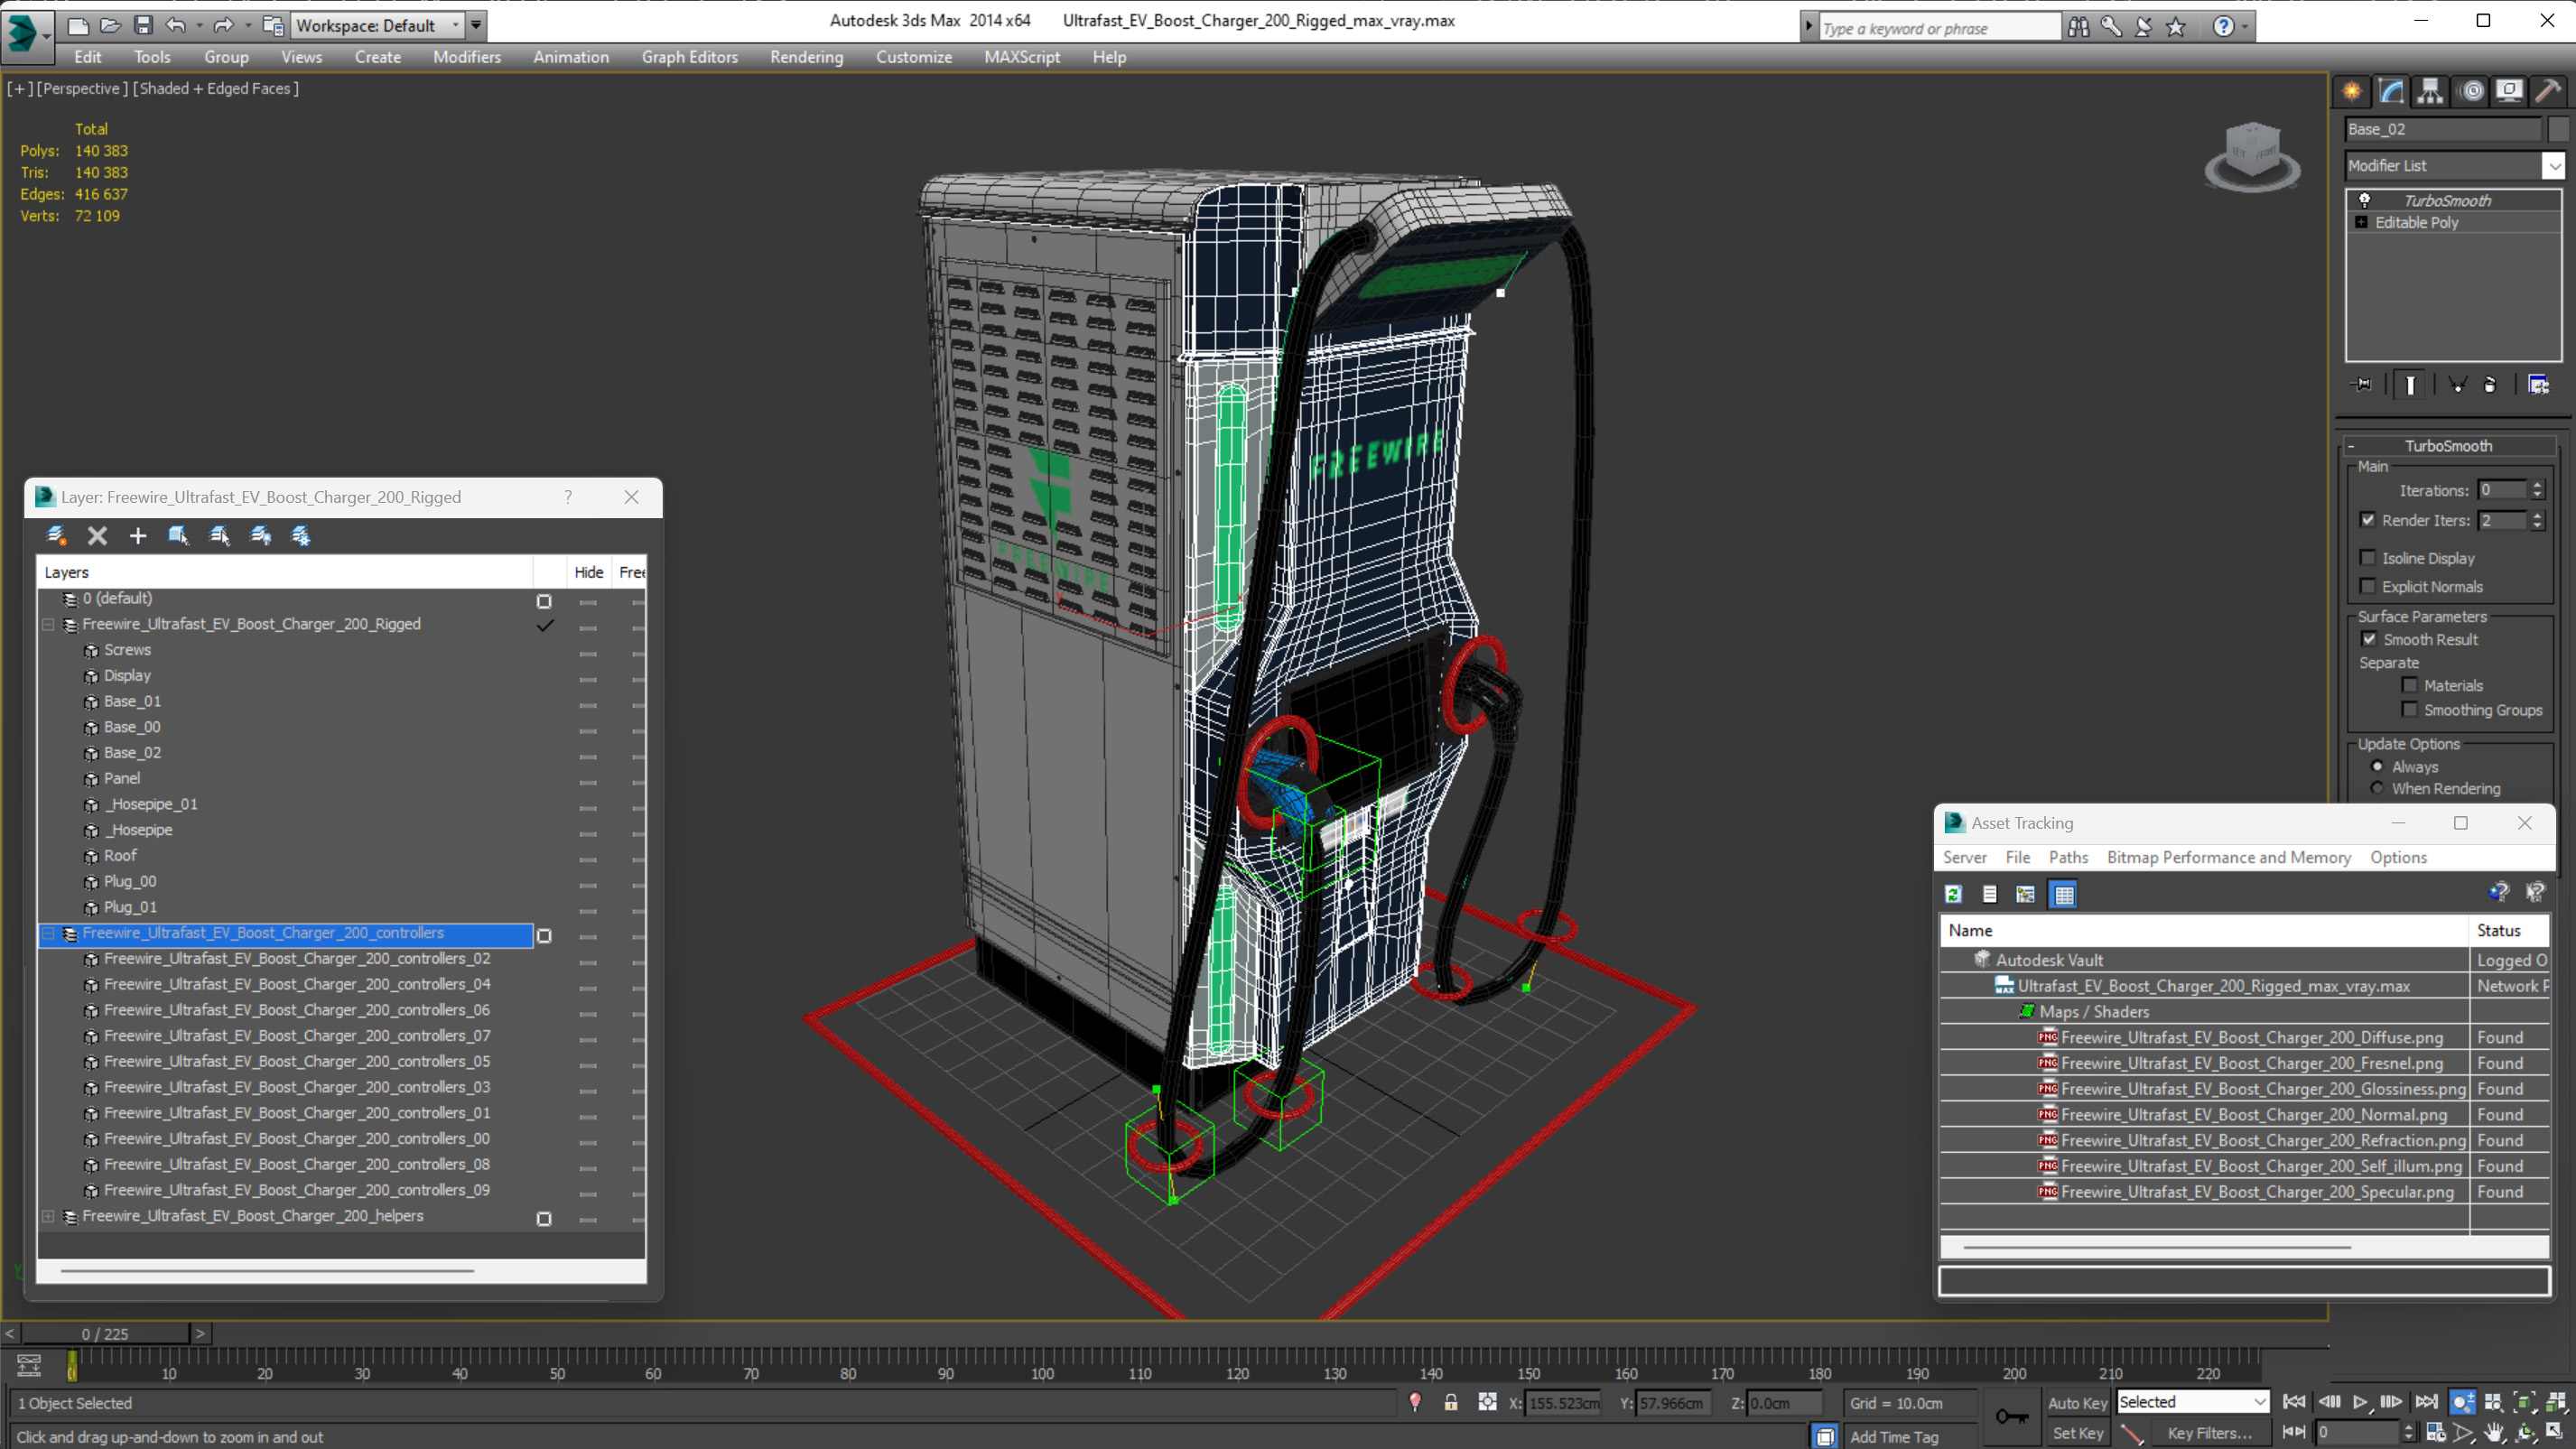This screenshot has width=2576, height=1449.
Task: Click Create New Layer plus icon
Action: (x=138, y=536)
